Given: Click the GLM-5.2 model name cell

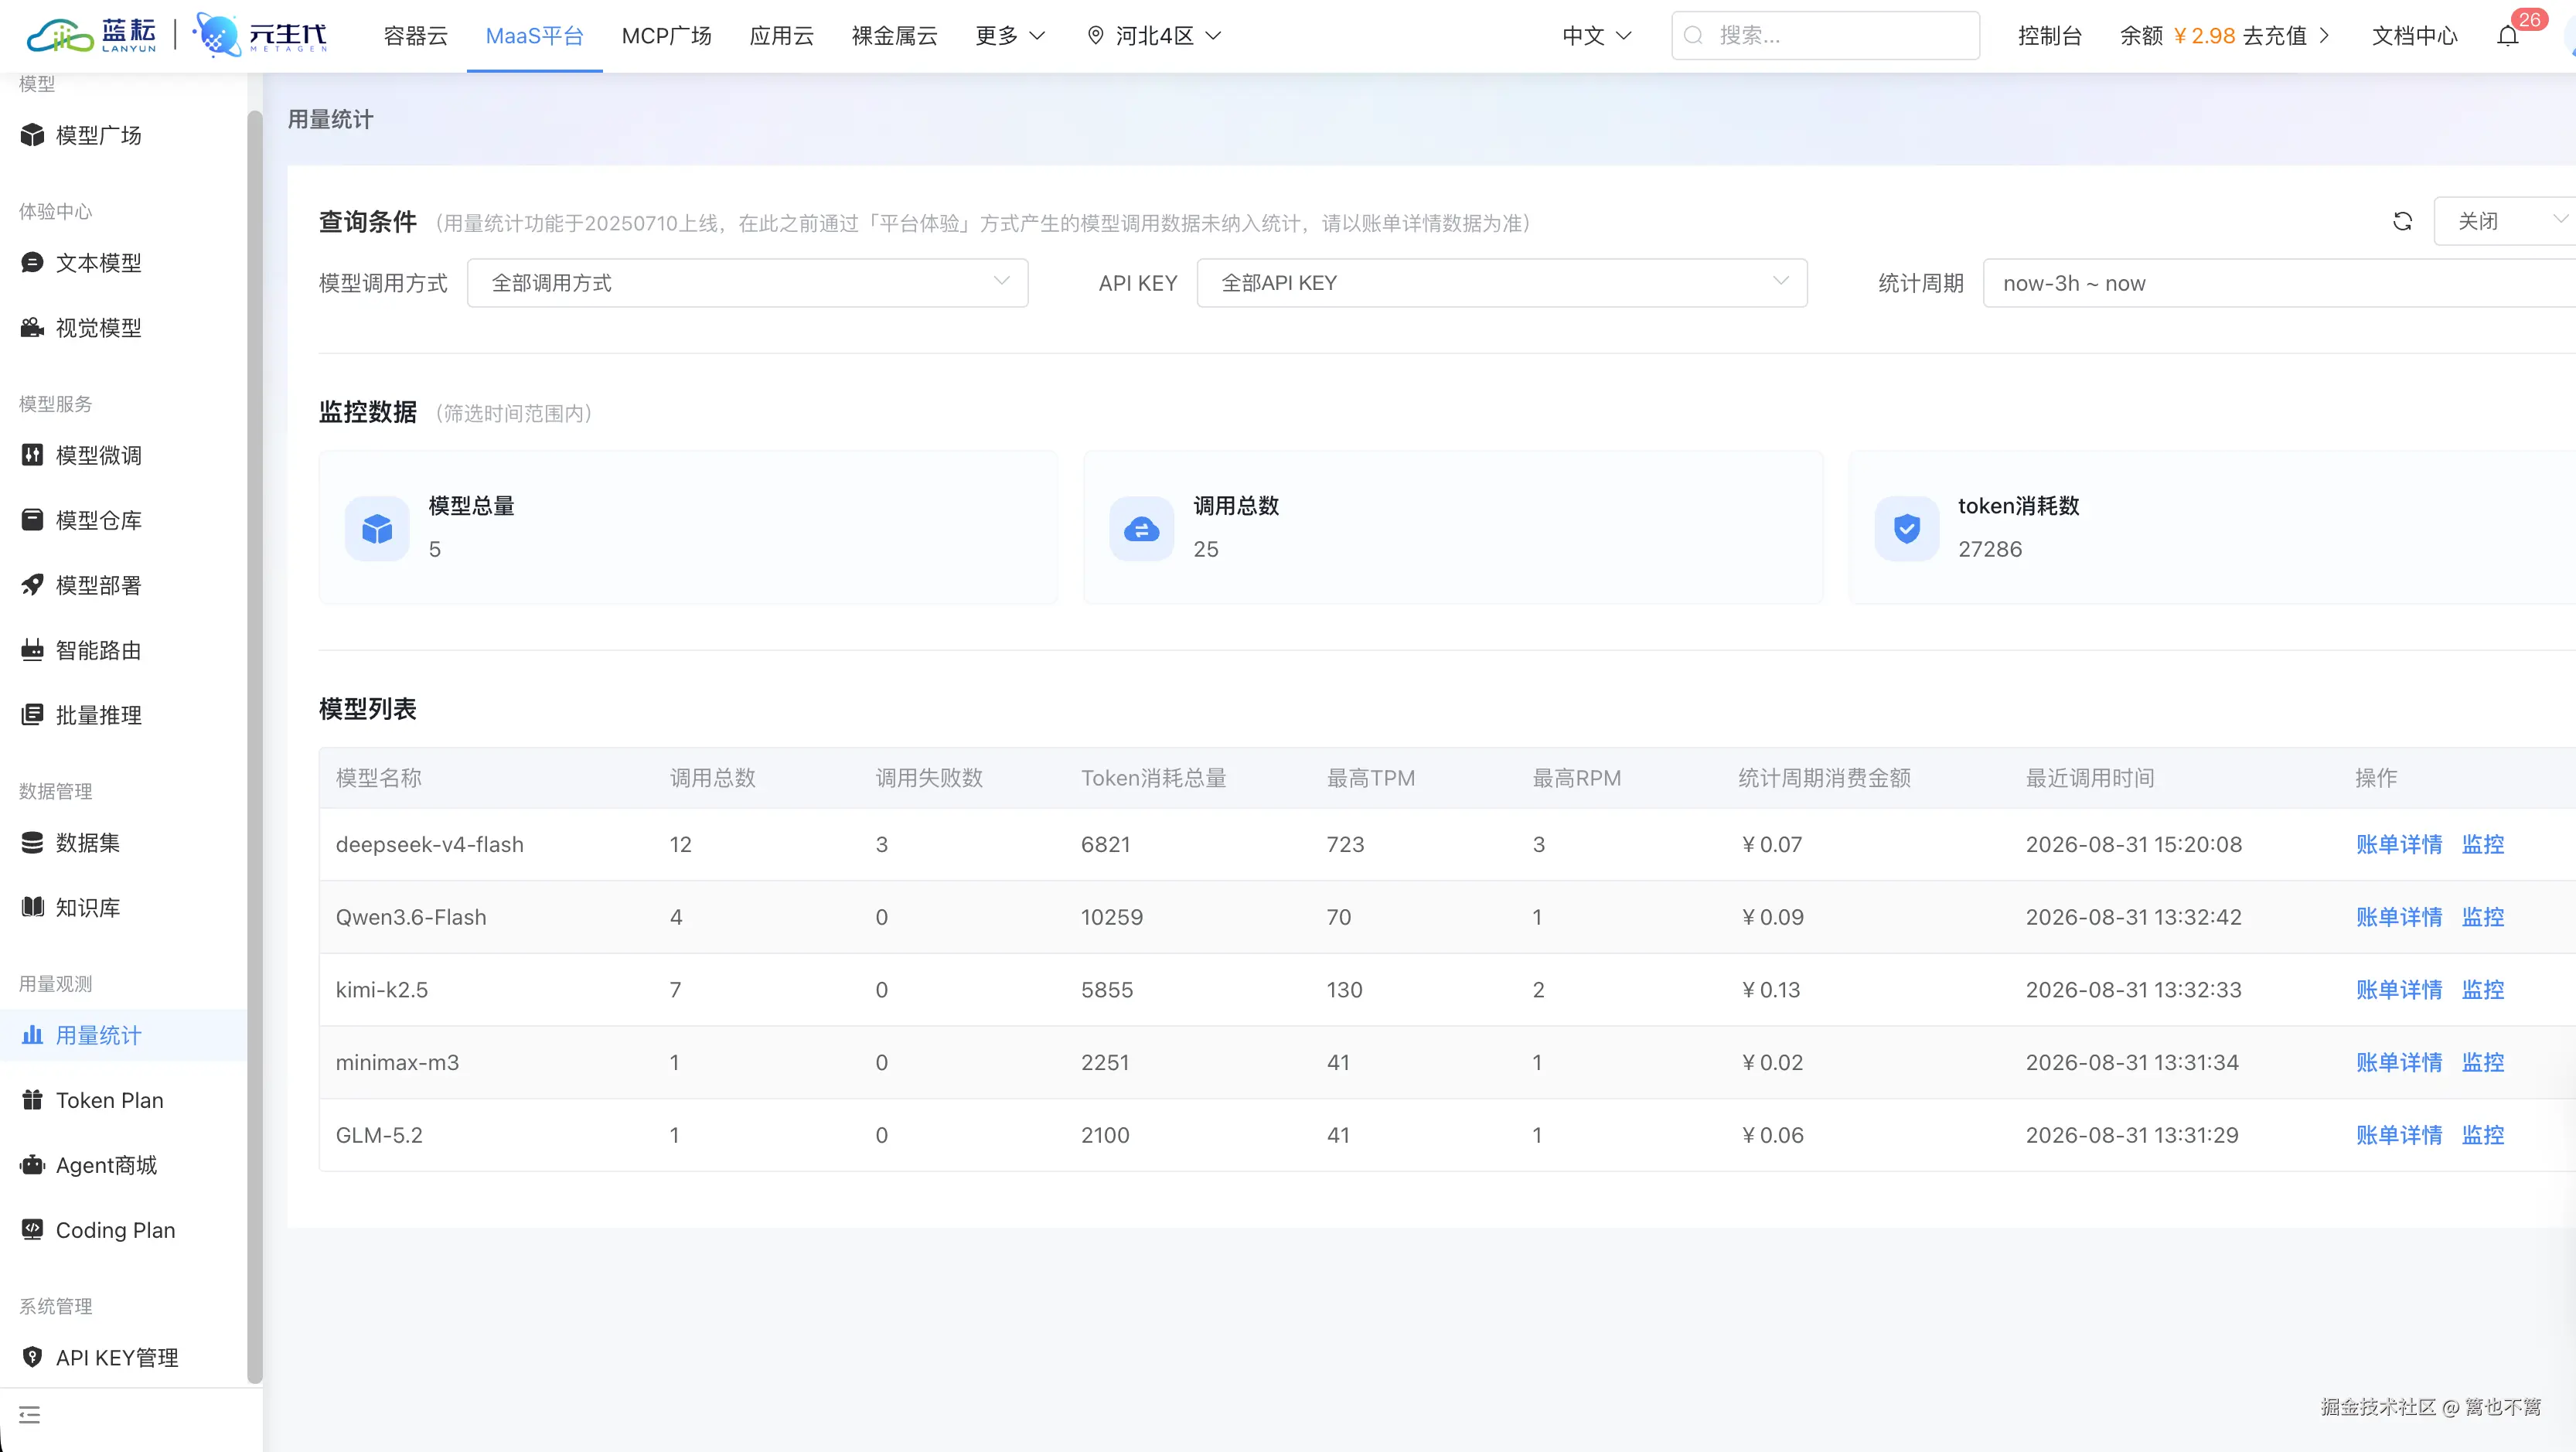Looking at the screenshot, I should (x=379, y=1135).
